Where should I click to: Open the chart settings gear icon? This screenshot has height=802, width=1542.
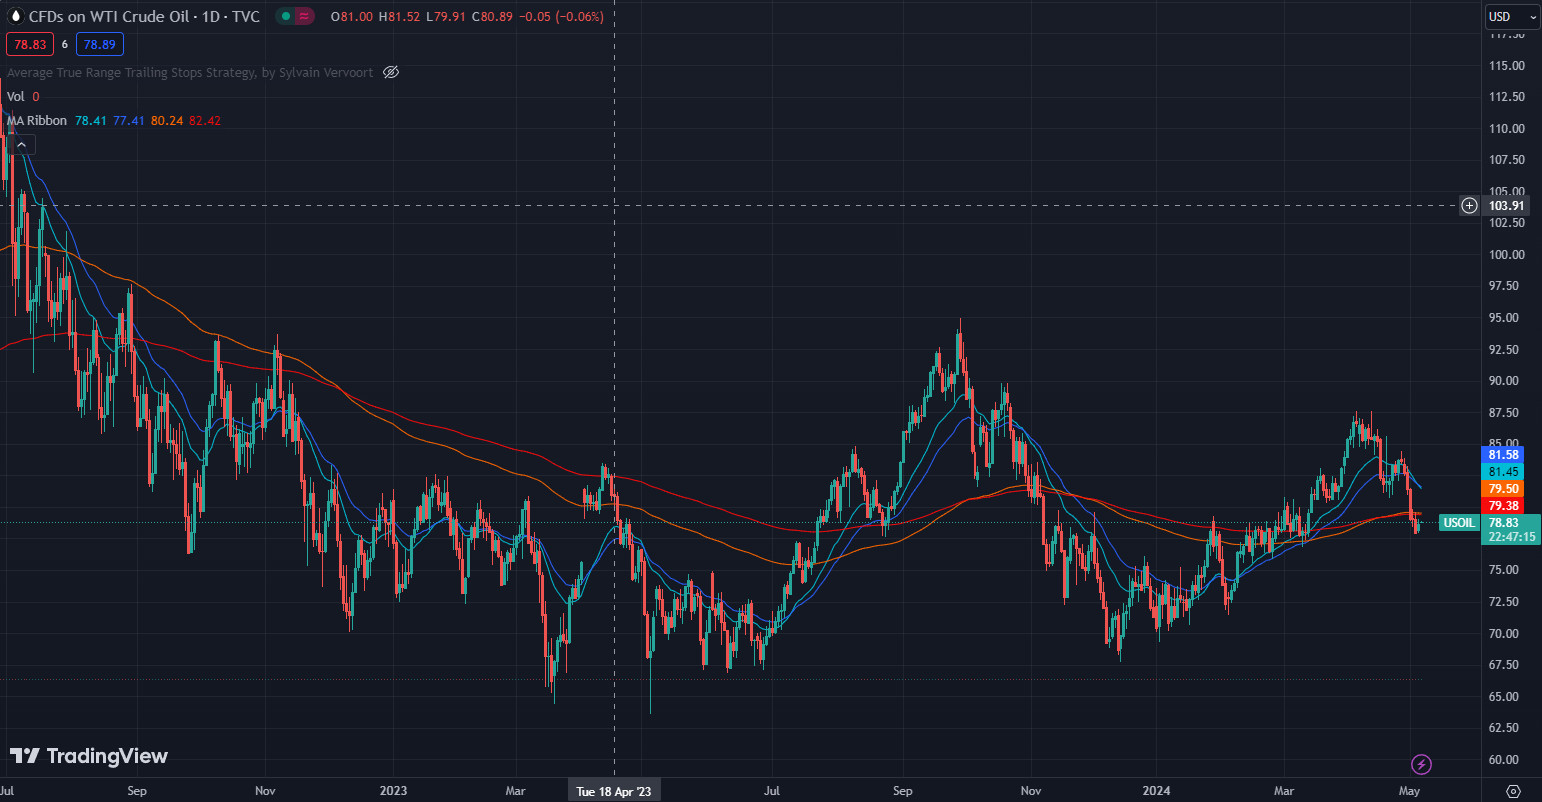1513,791
